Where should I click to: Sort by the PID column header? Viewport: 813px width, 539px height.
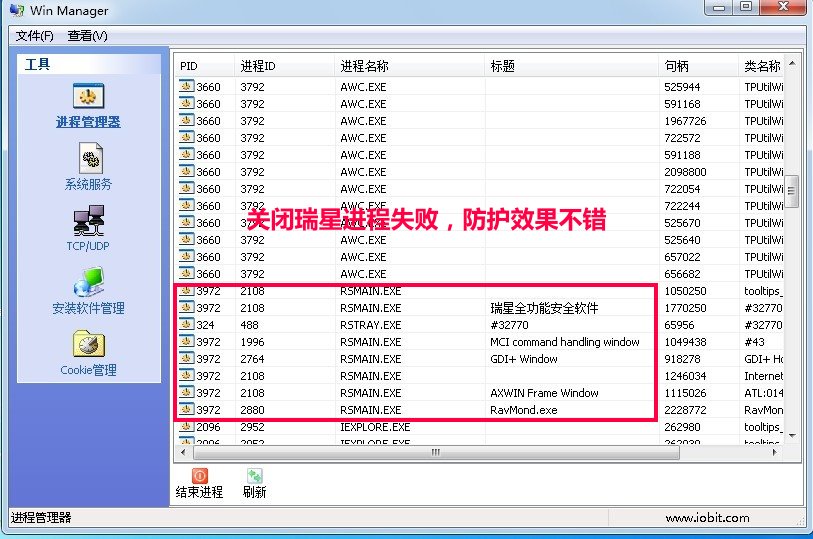pos(204,66)
